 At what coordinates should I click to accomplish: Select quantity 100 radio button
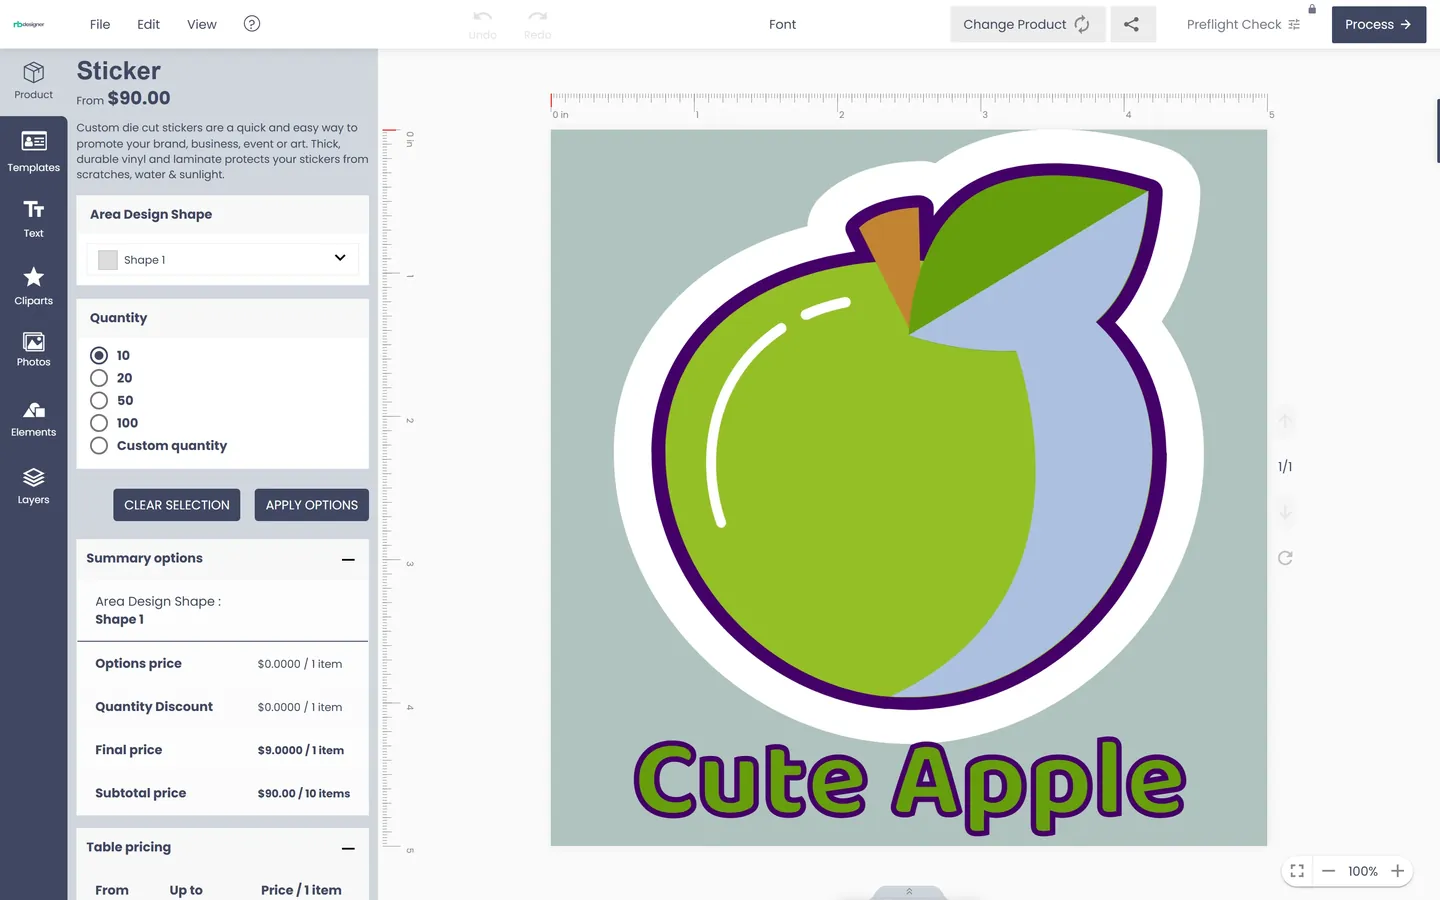pos(99,423)
